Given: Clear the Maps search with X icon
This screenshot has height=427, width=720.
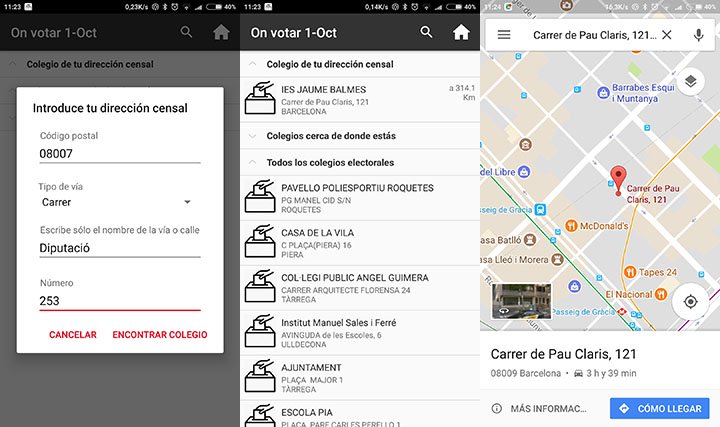Looking at the screenshot, I should [667, 35].
